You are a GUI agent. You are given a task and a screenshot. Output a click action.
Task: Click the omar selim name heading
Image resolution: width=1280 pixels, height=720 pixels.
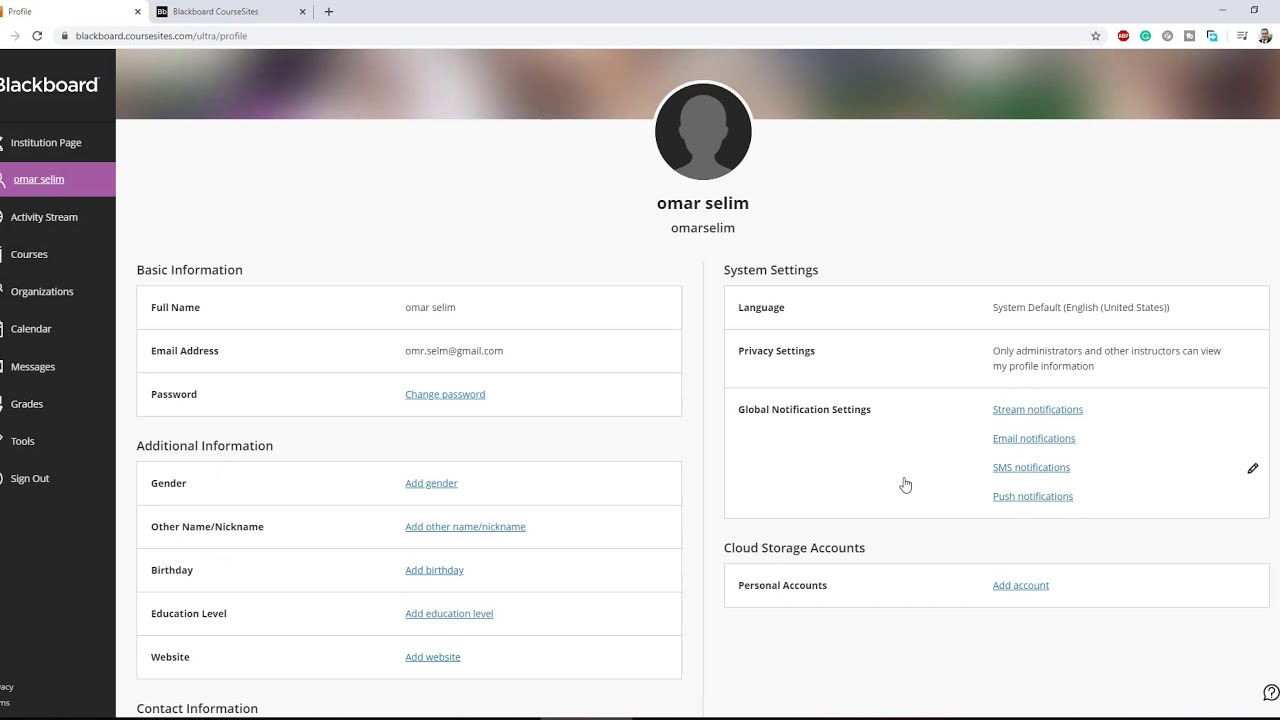(x=703, y=203)
